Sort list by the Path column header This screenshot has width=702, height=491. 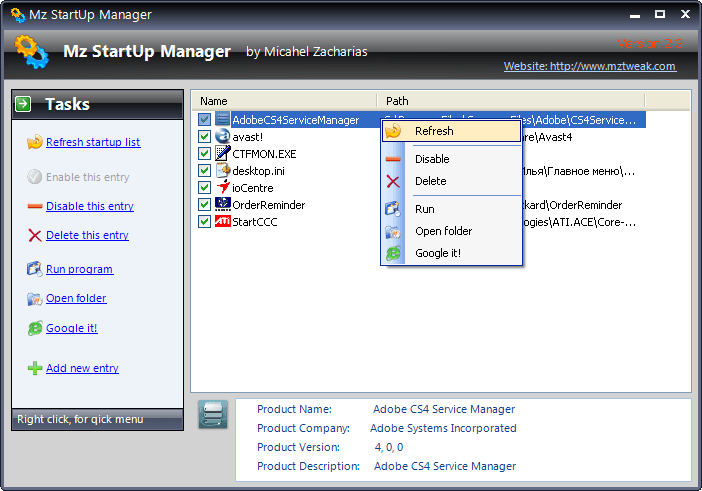pos(510,101)
